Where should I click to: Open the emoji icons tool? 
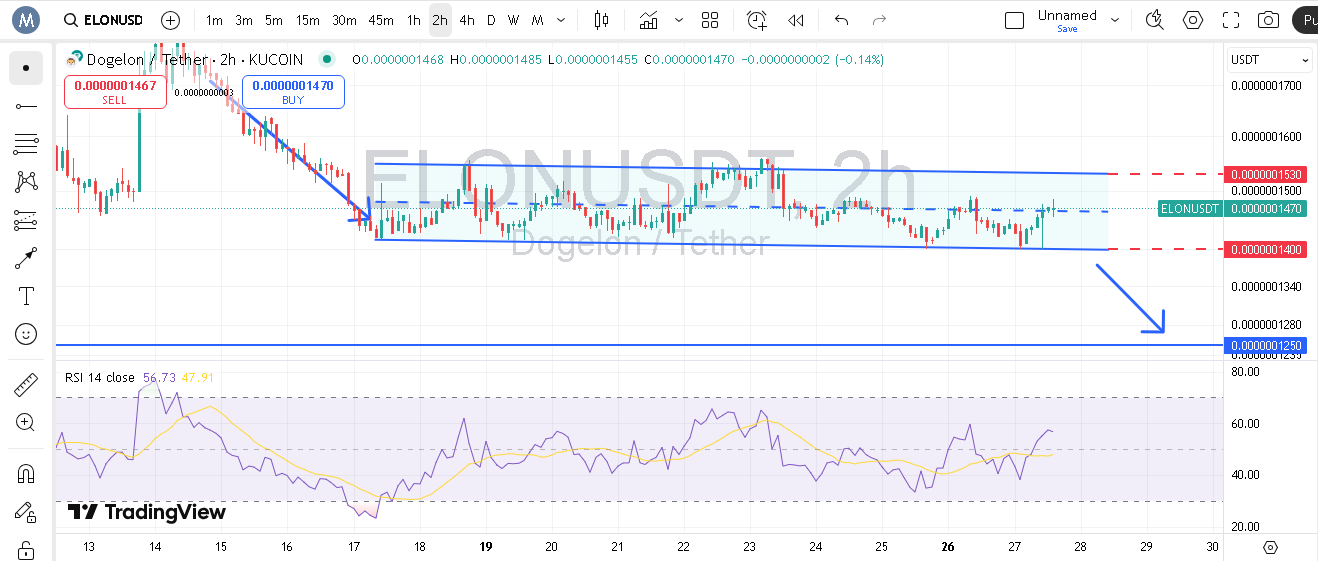click(26, 334)
